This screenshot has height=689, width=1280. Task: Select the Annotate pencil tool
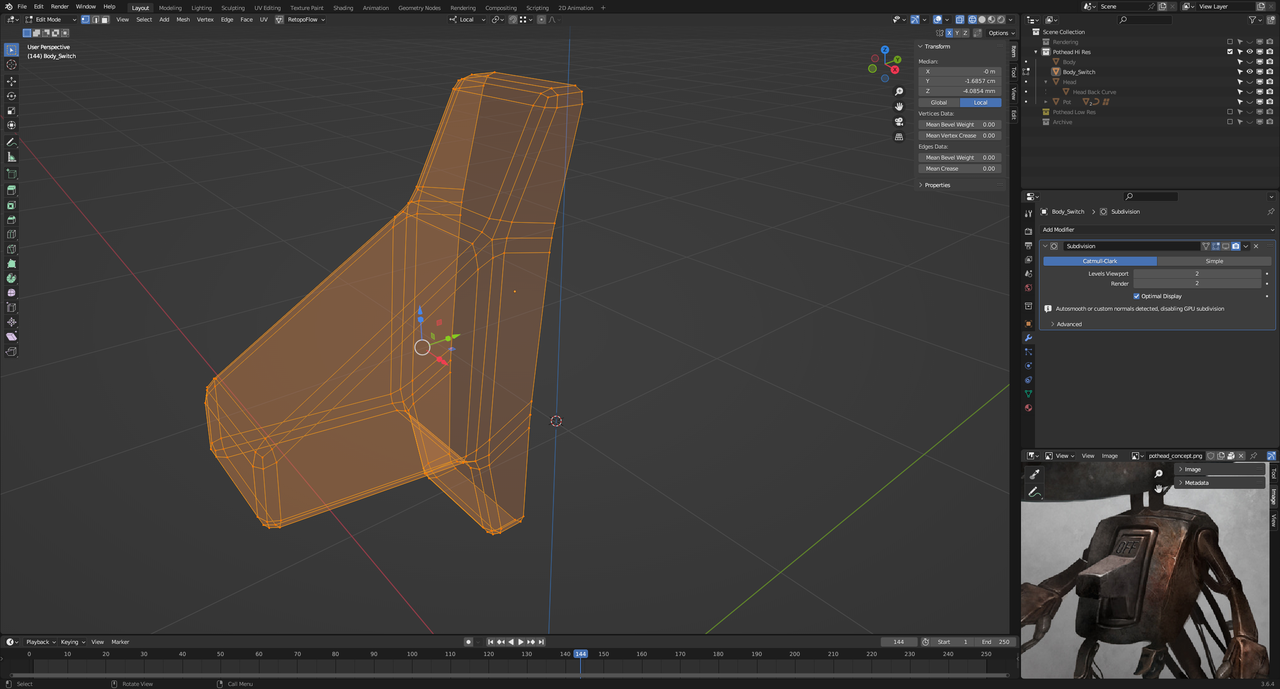12,142
